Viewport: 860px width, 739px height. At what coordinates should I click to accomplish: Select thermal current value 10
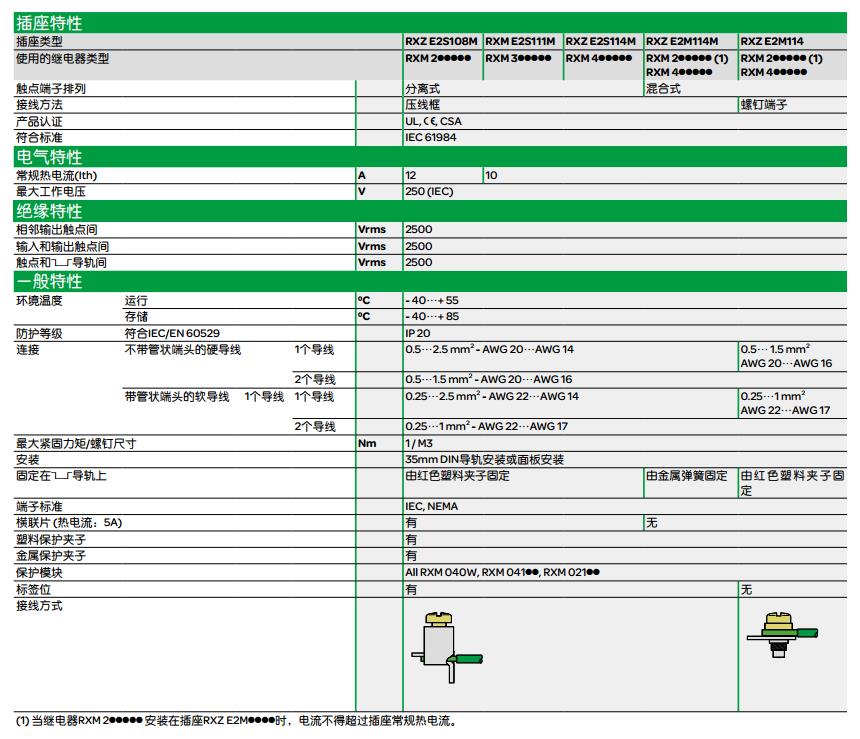point(491,175)
